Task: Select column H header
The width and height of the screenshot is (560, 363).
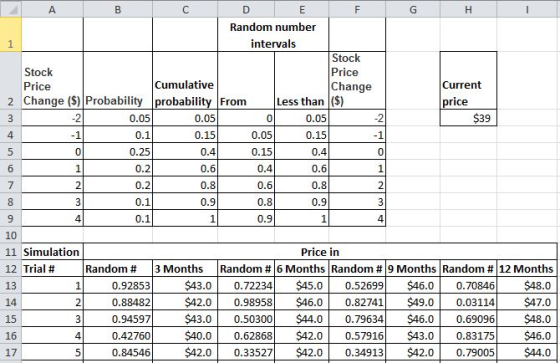Action: [469, 9]
